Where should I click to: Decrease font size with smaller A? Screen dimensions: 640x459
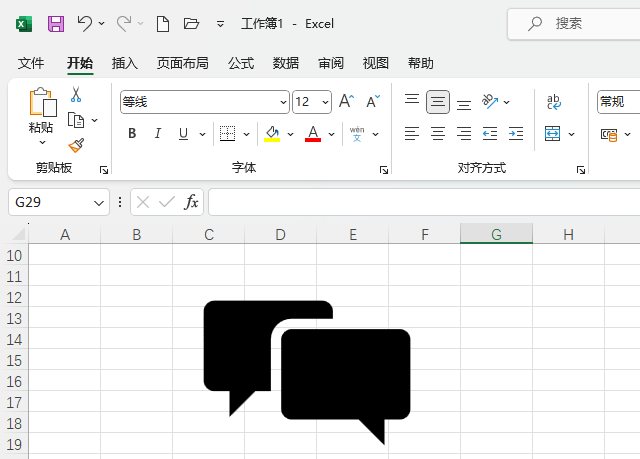[373, 101]
